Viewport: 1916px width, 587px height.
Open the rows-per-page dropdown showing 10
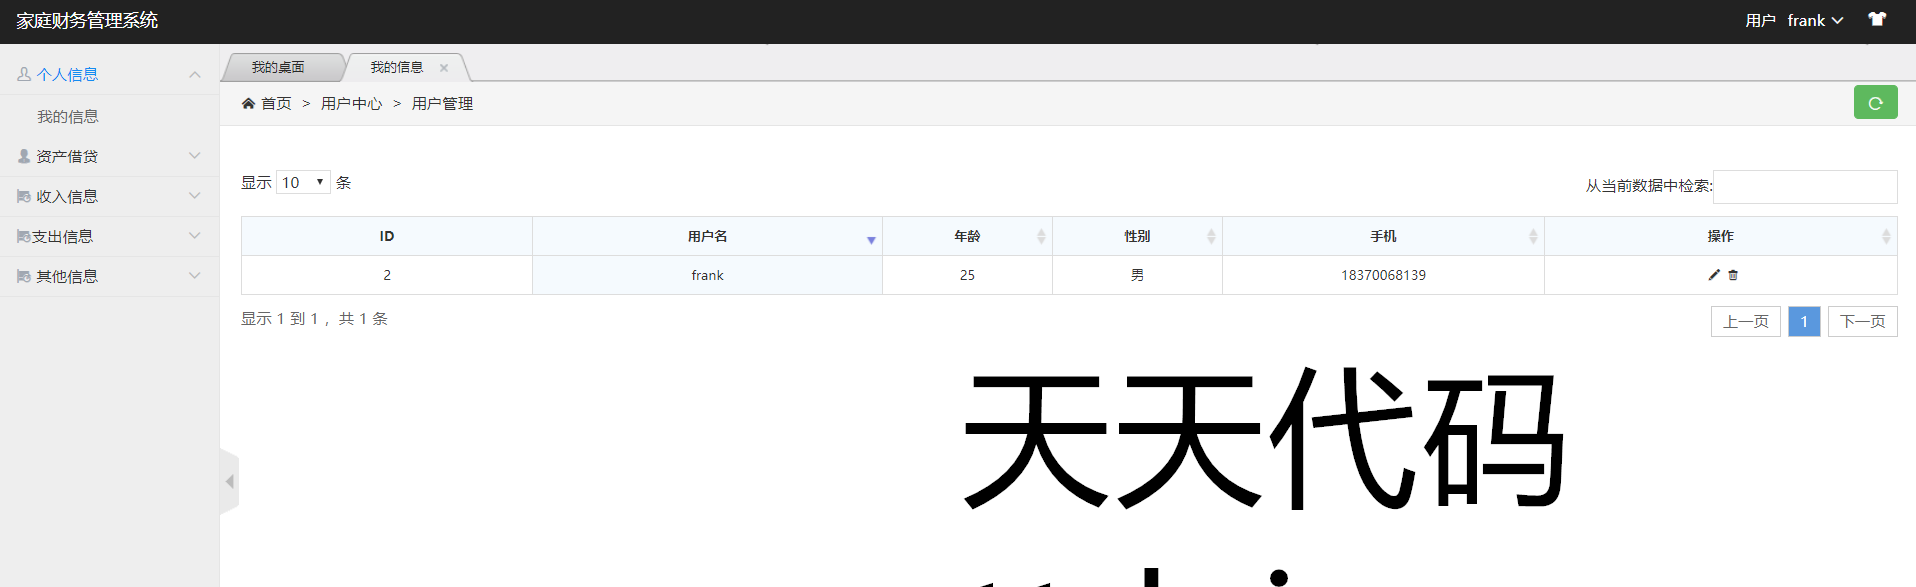point(303,182)
